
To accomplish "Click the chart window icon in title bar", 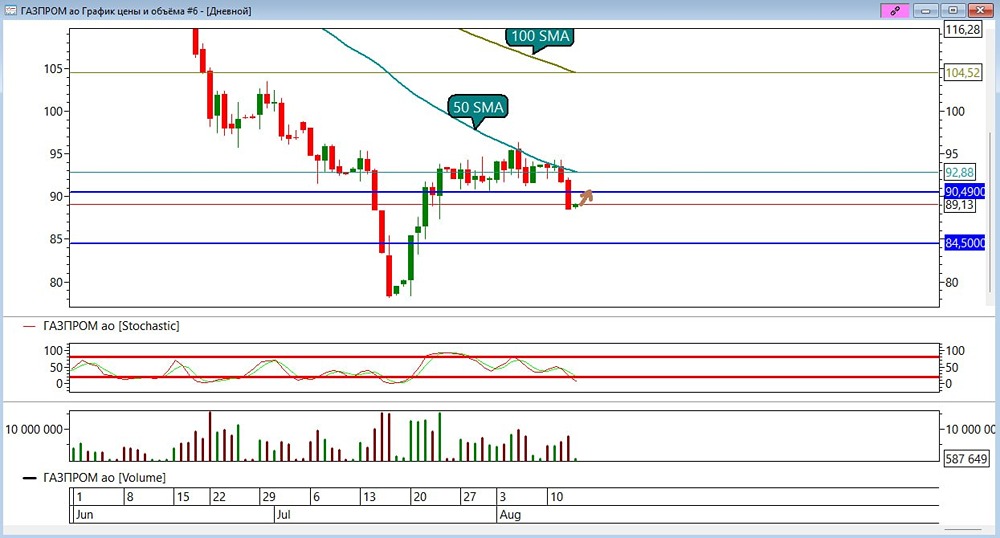I will (x=10, y=10).
